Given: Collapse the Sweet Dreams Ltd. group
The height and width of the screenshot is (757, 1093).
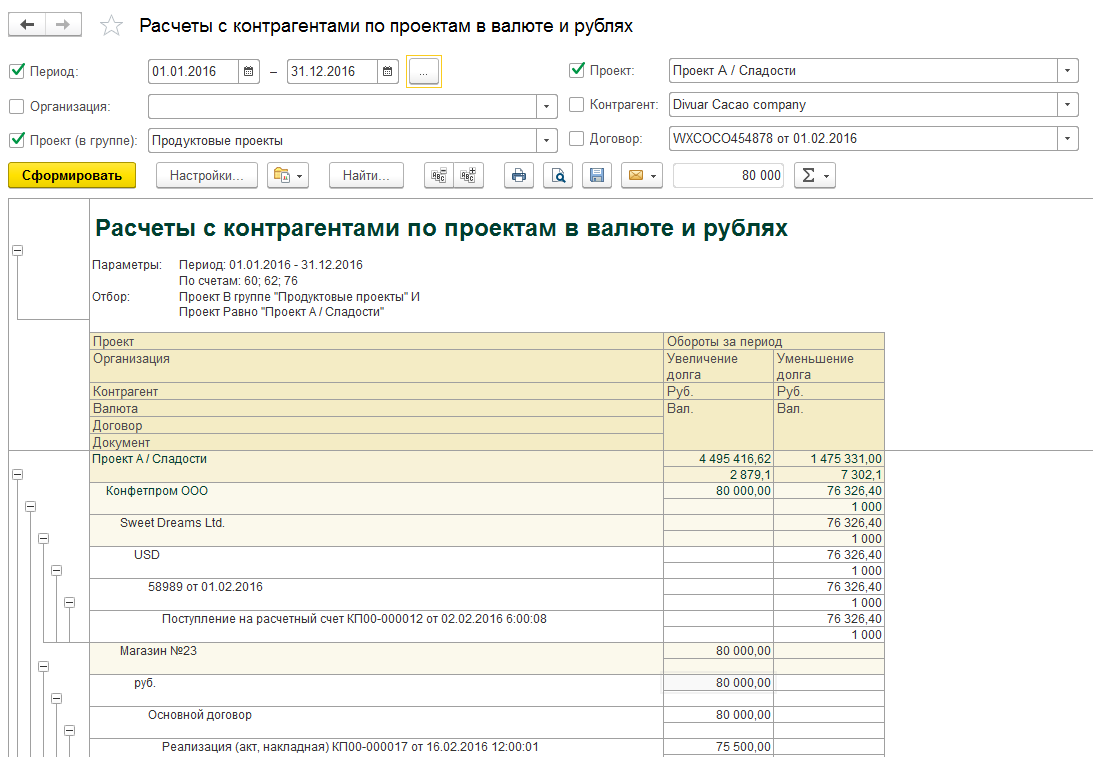Looking at the screenshot, I should click(44, 539).
